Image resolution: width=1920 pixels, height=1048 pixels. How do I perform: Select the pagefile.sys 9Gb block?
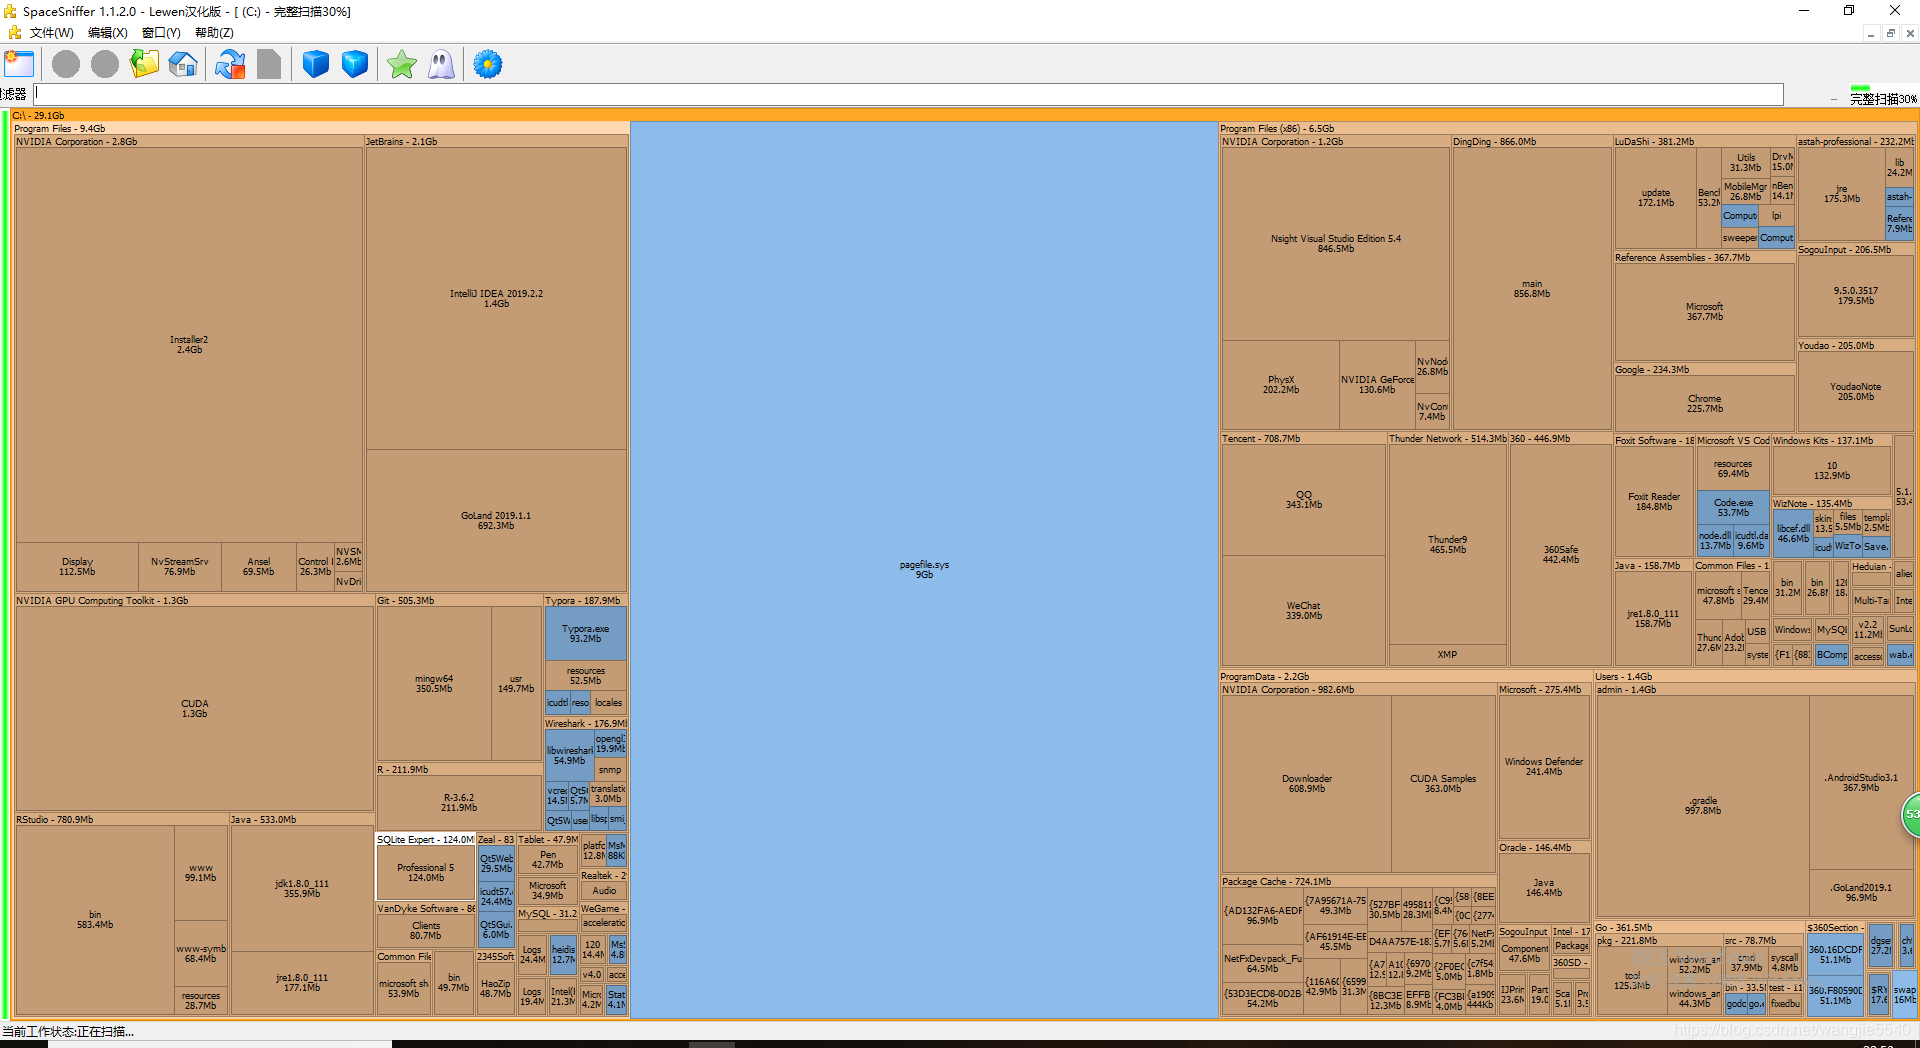click(x=924, y=570)
